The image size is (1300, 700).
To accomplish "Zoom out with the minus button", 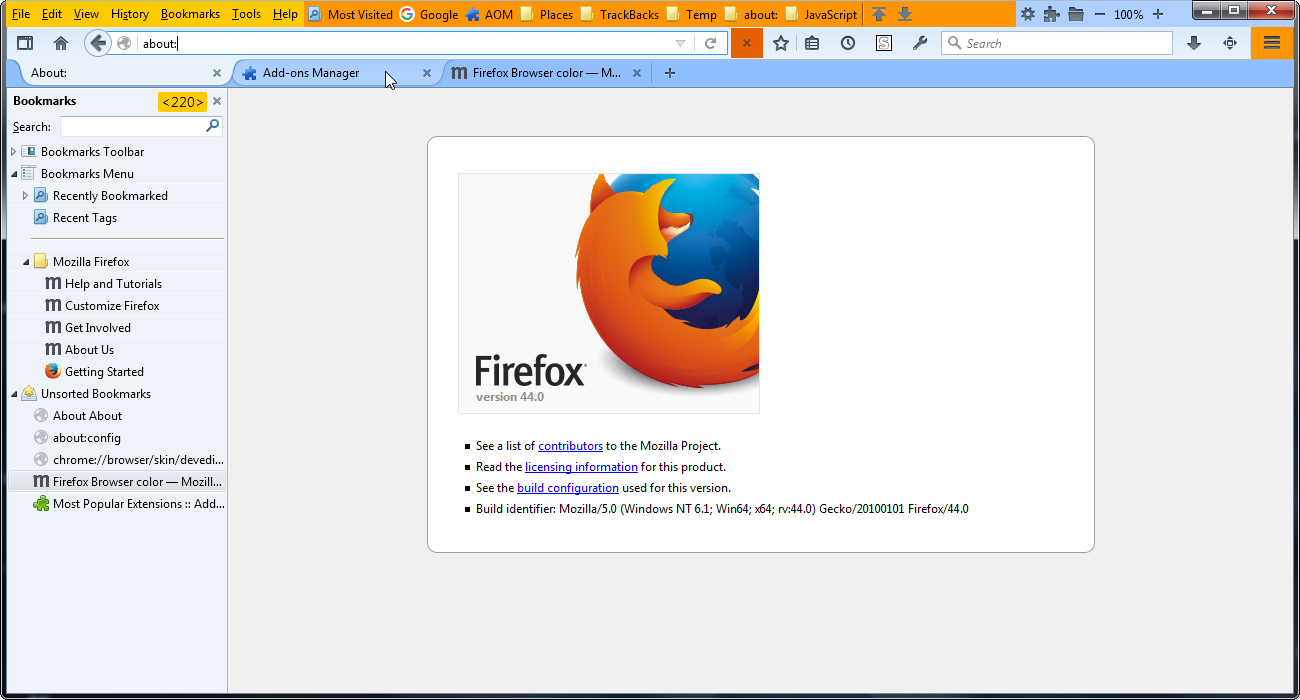I will point(1100,14).
